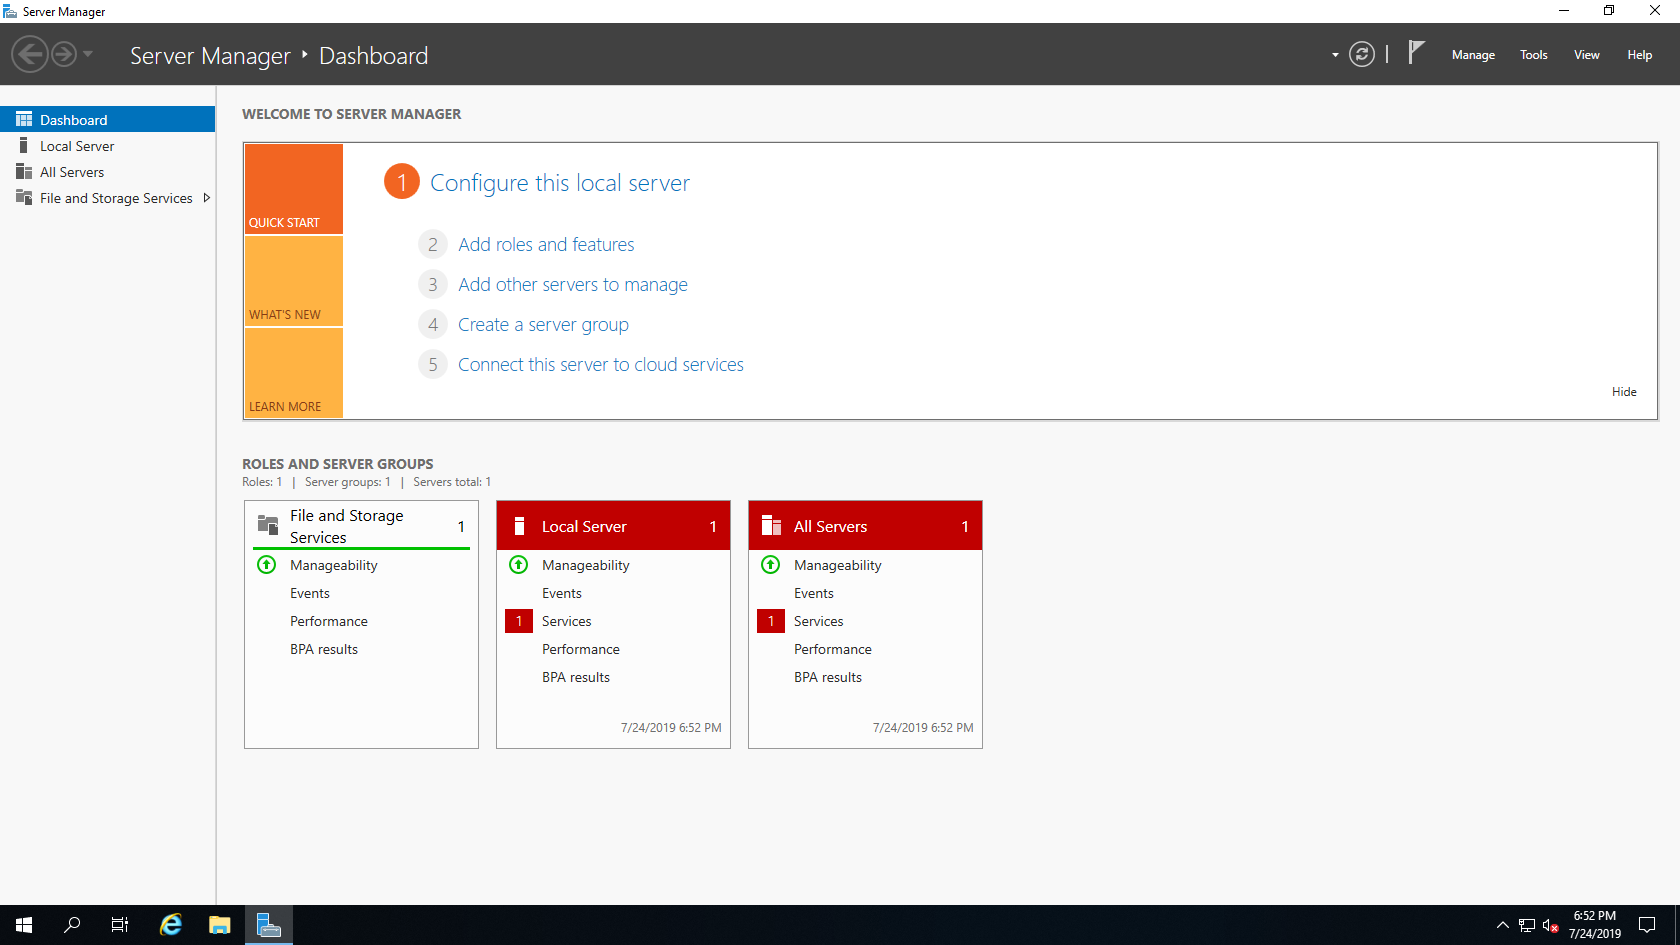The height and width of the screenshot is (945, 1680).
Task: Click File and Storage Services sidebar icon
Action: tap(24, 197)
